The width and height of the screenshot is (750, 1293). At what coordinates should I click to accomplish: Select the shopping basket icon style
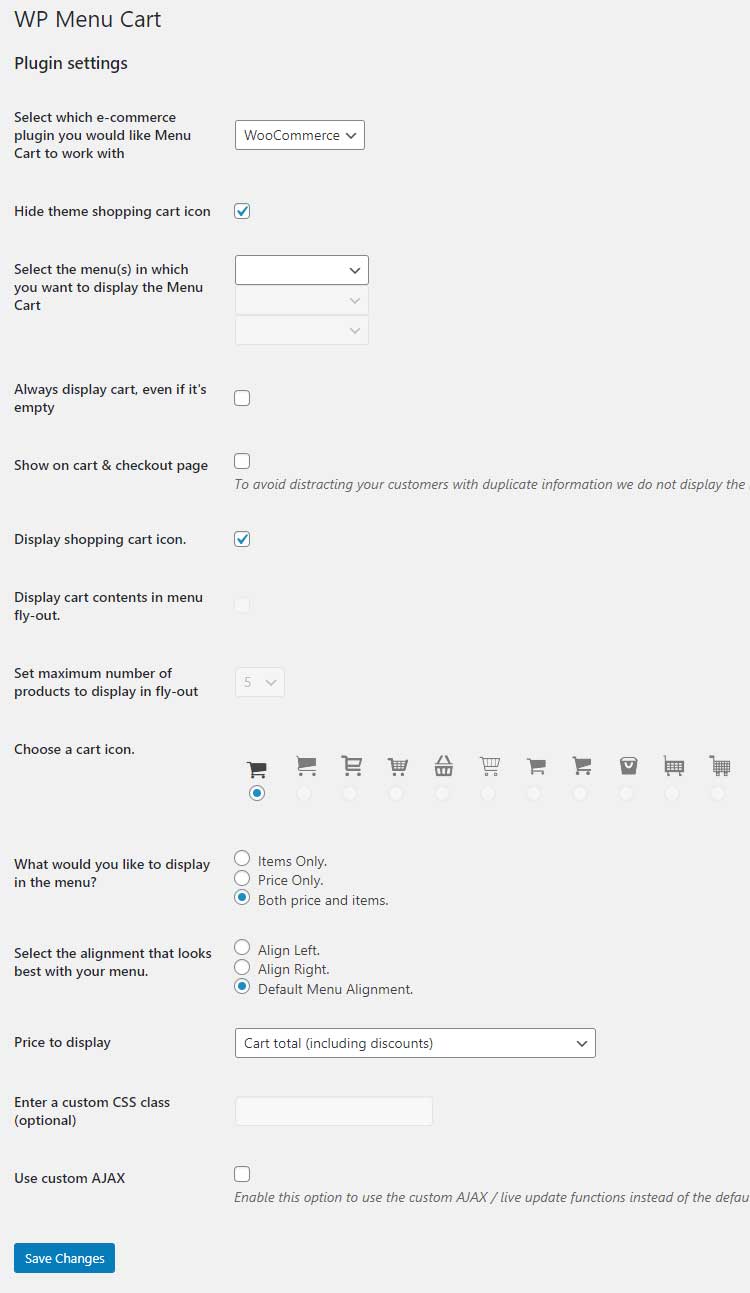pos(443,793)
